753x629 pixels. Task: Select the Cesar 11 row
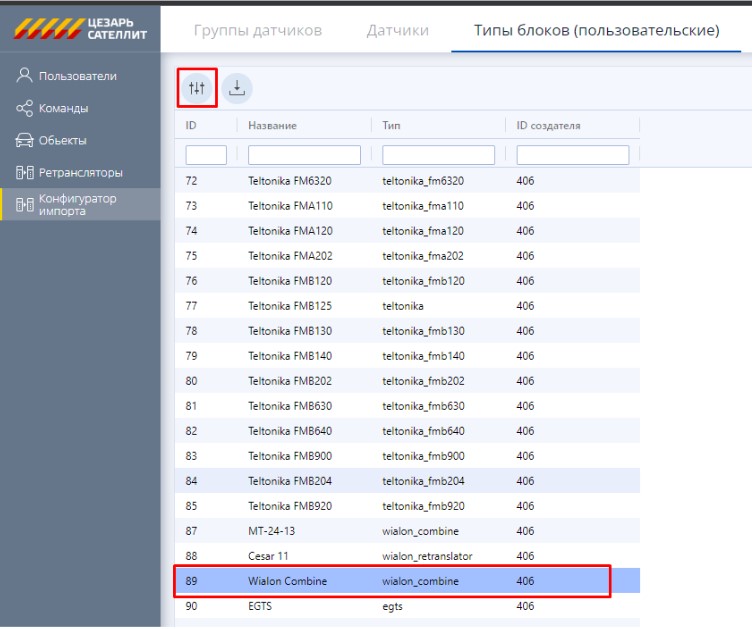pos(408,556)
